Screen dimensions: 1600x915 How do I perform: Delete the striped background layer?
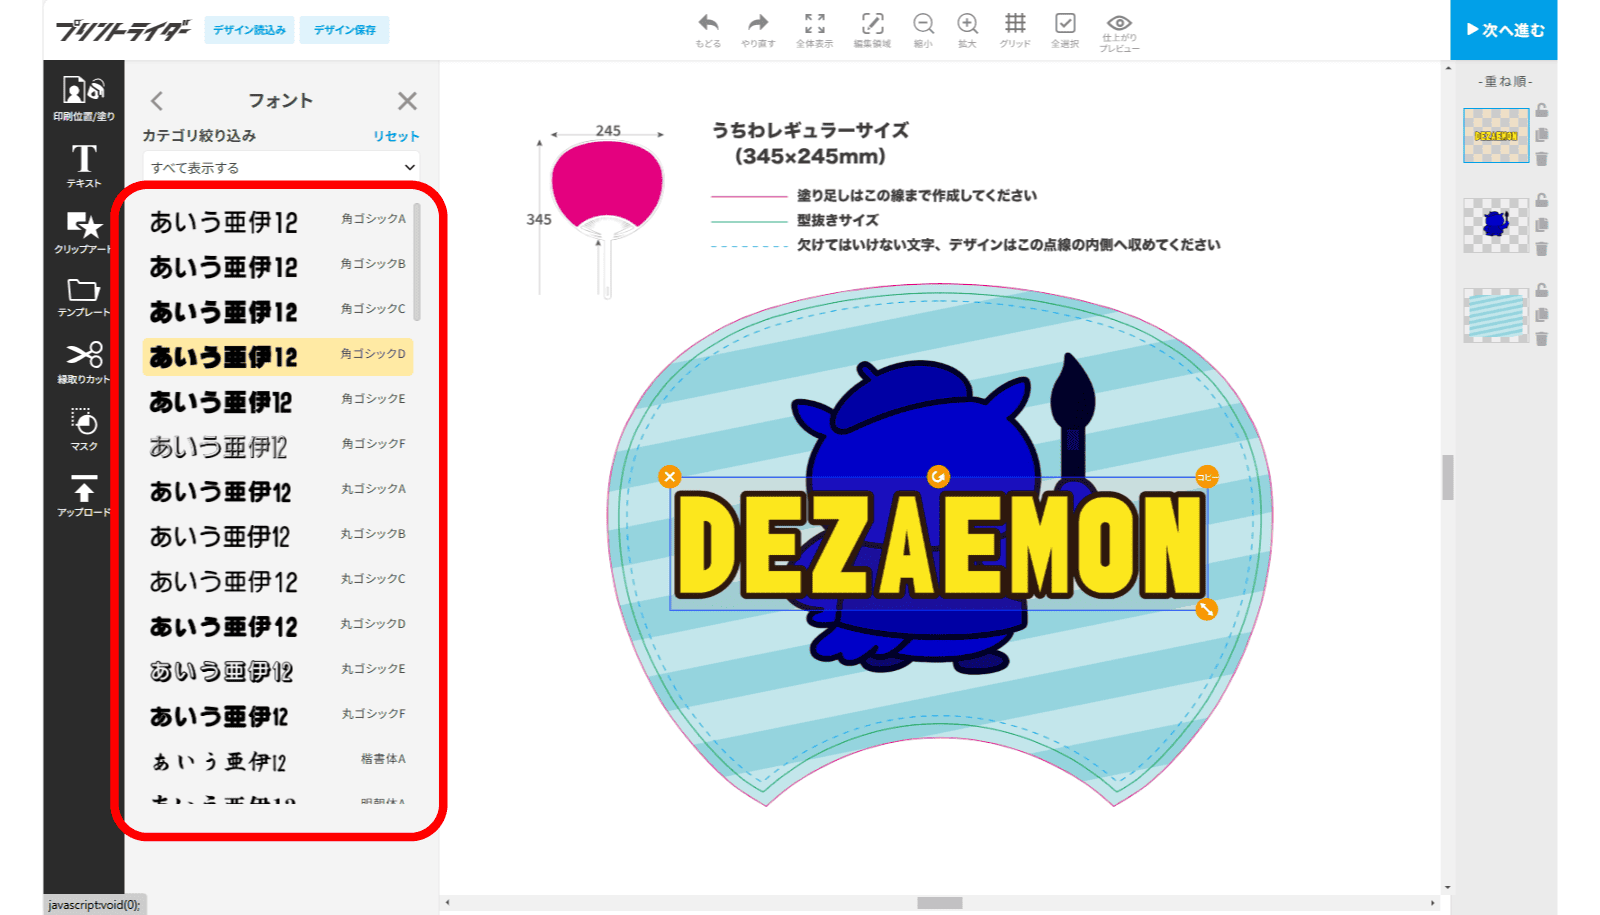coord(1542,338)
